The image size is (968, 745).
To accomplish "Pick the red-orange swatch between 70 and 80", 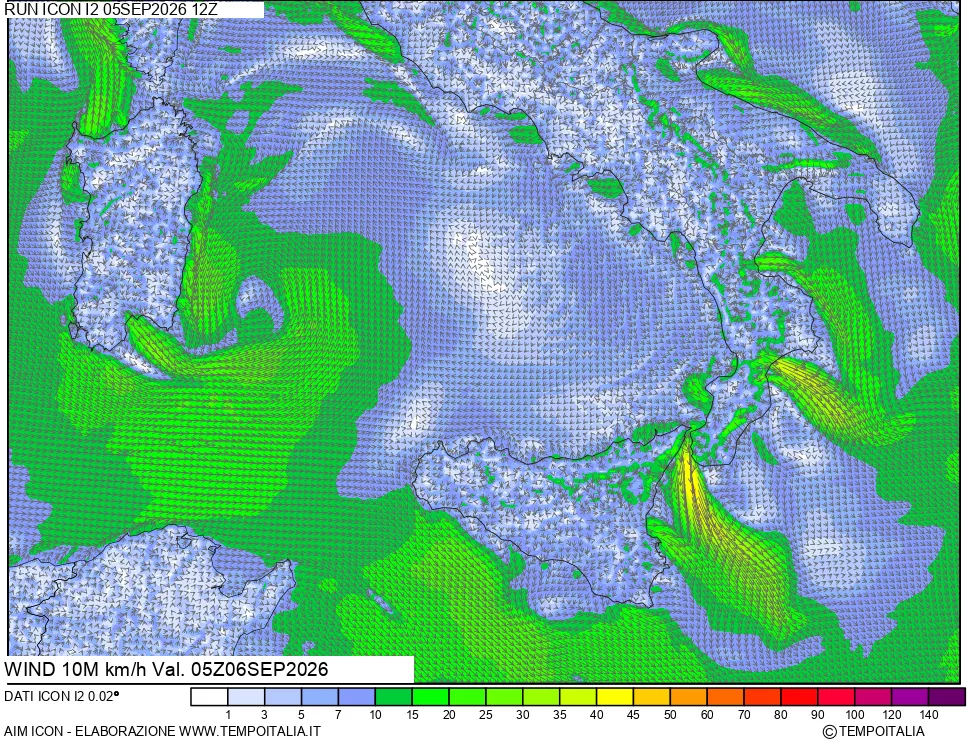I will point(762,697).
